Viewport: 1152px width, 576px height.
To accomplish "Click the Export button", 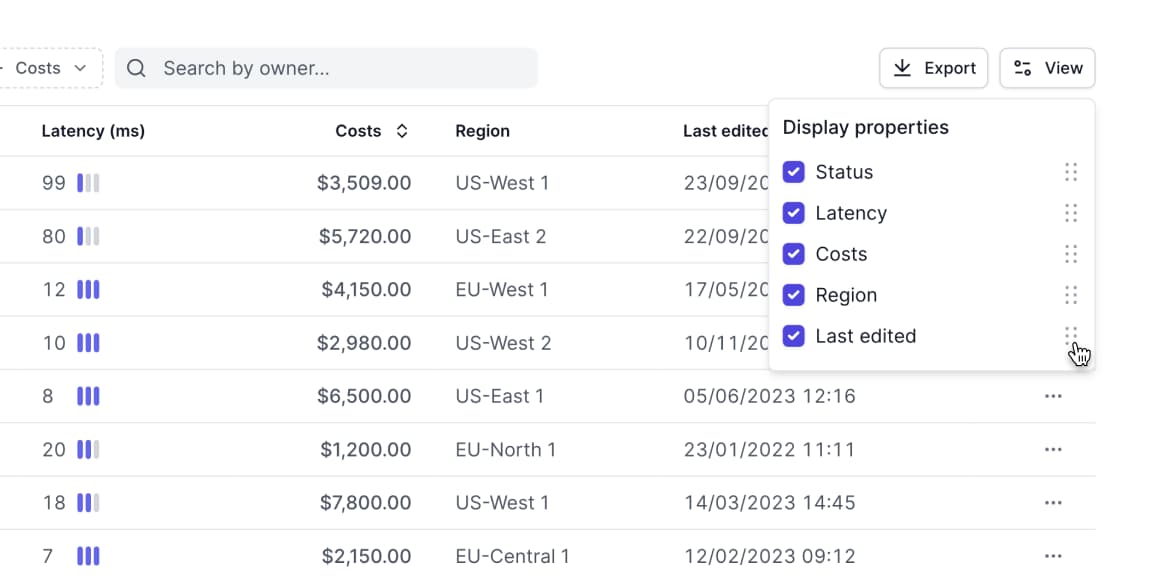I will [x=933, y=68].
